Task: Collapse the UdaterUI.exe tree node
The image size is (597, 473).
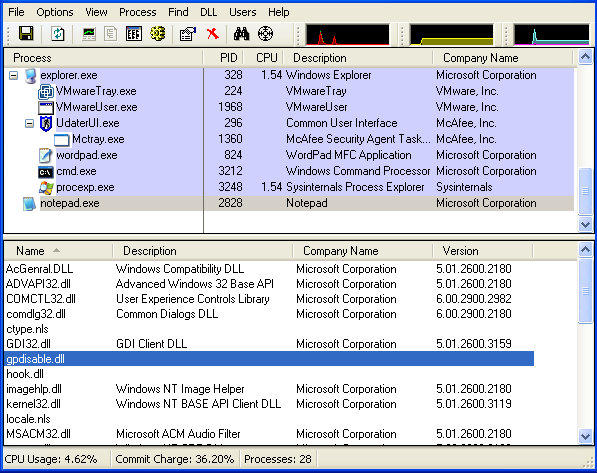Action: [29, 123]
